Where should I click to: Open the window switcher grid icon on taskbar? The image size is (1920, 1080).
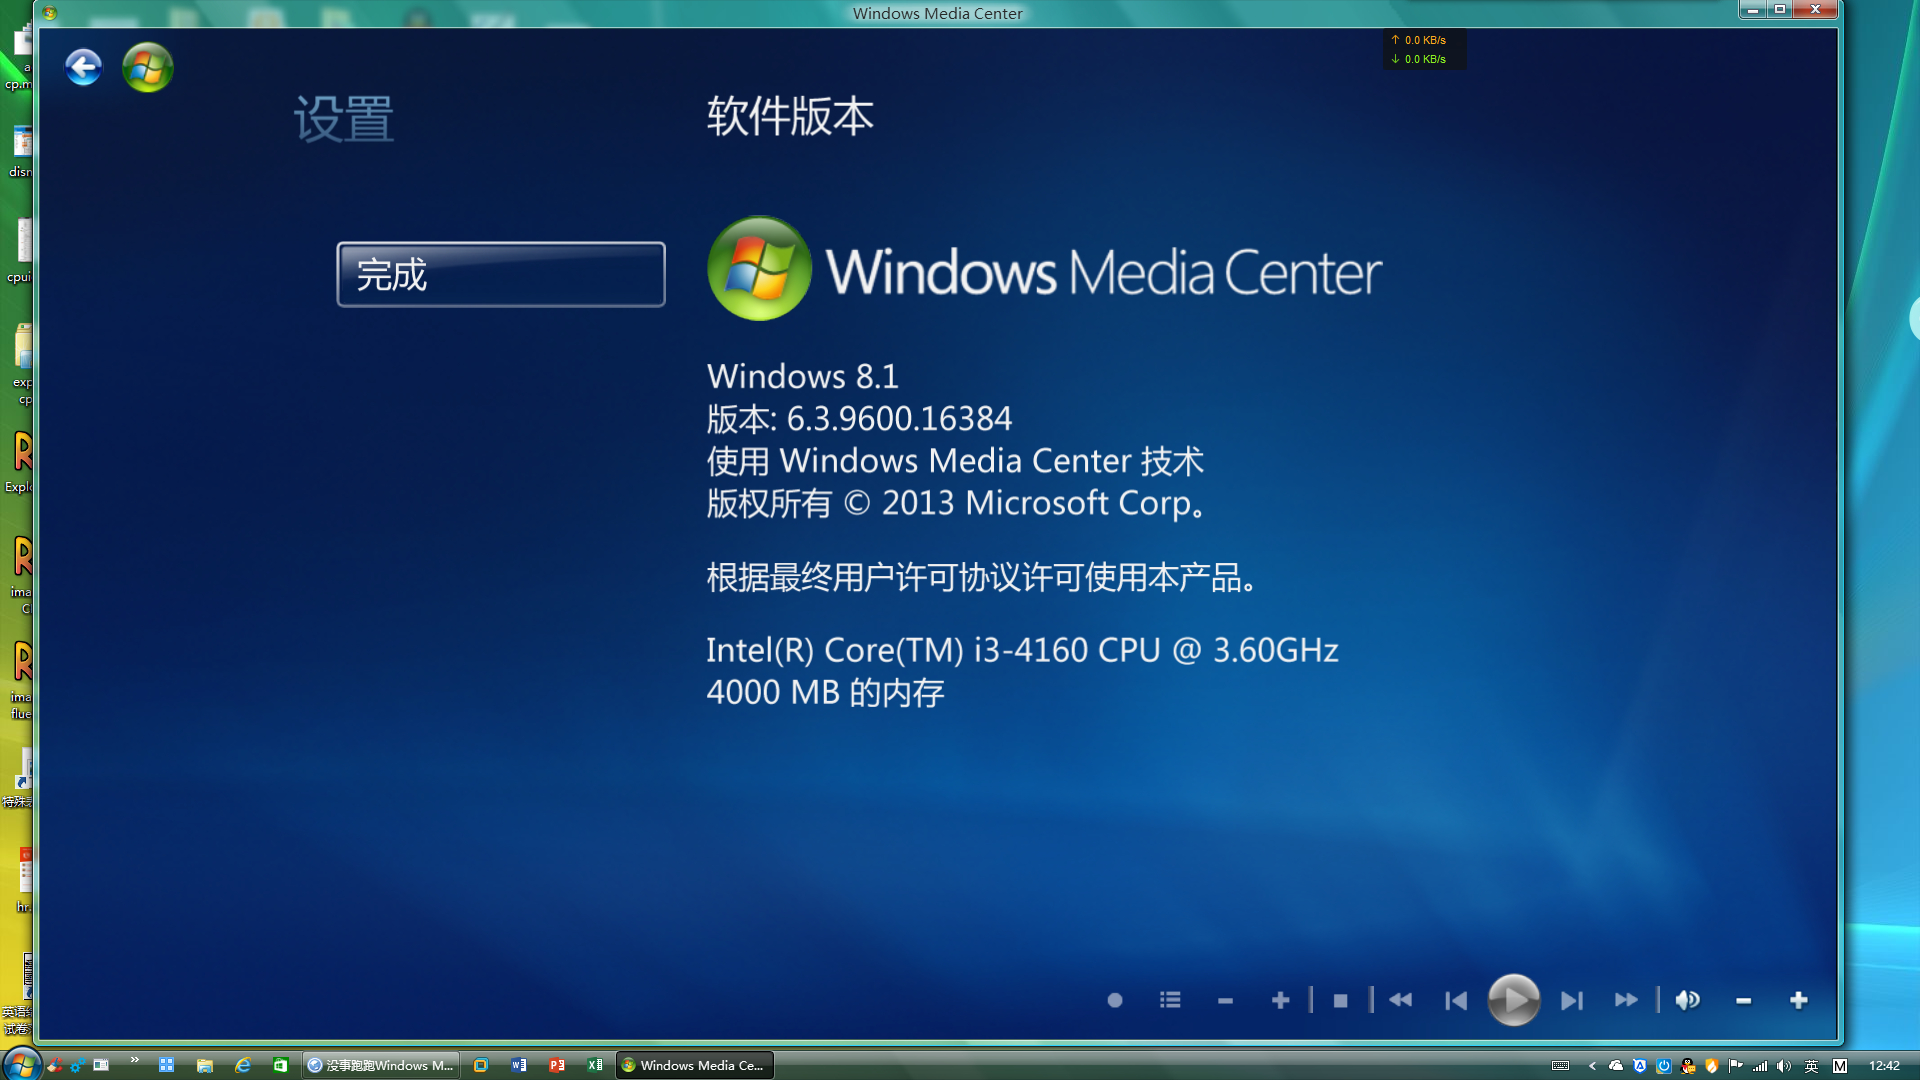(x=167, y=1065)
